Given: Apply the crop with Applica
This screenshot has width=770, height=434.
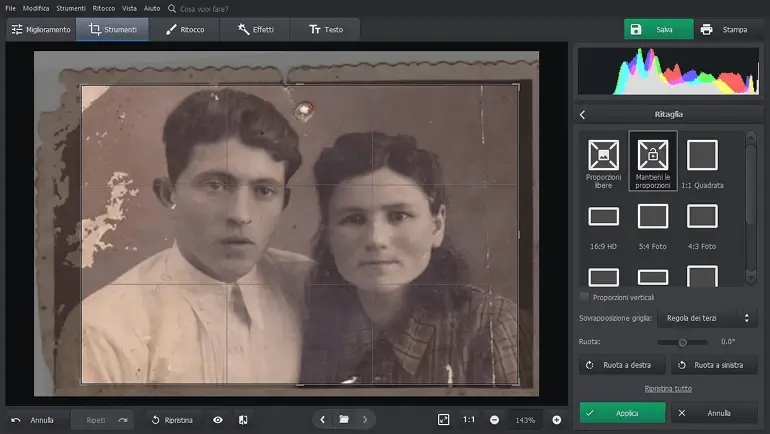Looking at the screenshot, I should 622,413.
